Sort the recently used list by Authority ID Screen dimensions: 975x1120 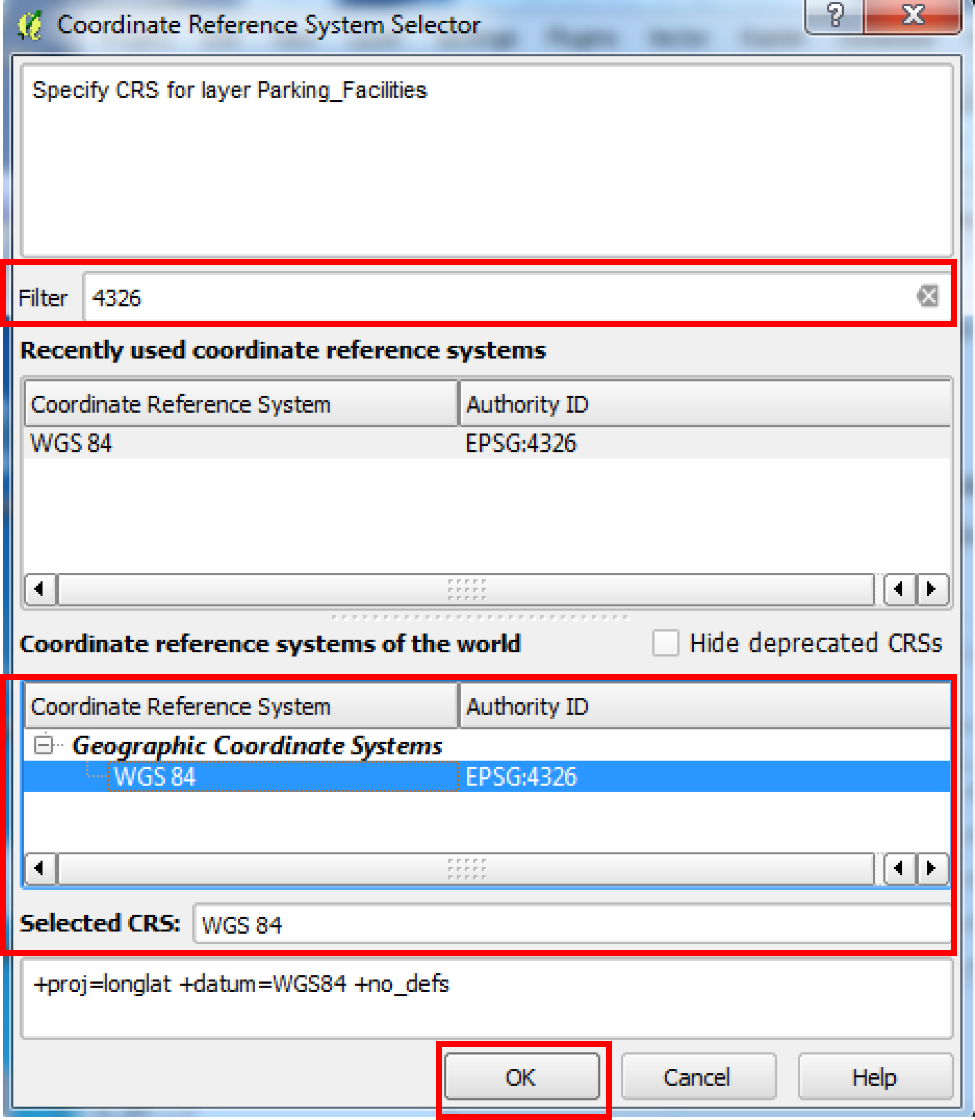[704, 405]
